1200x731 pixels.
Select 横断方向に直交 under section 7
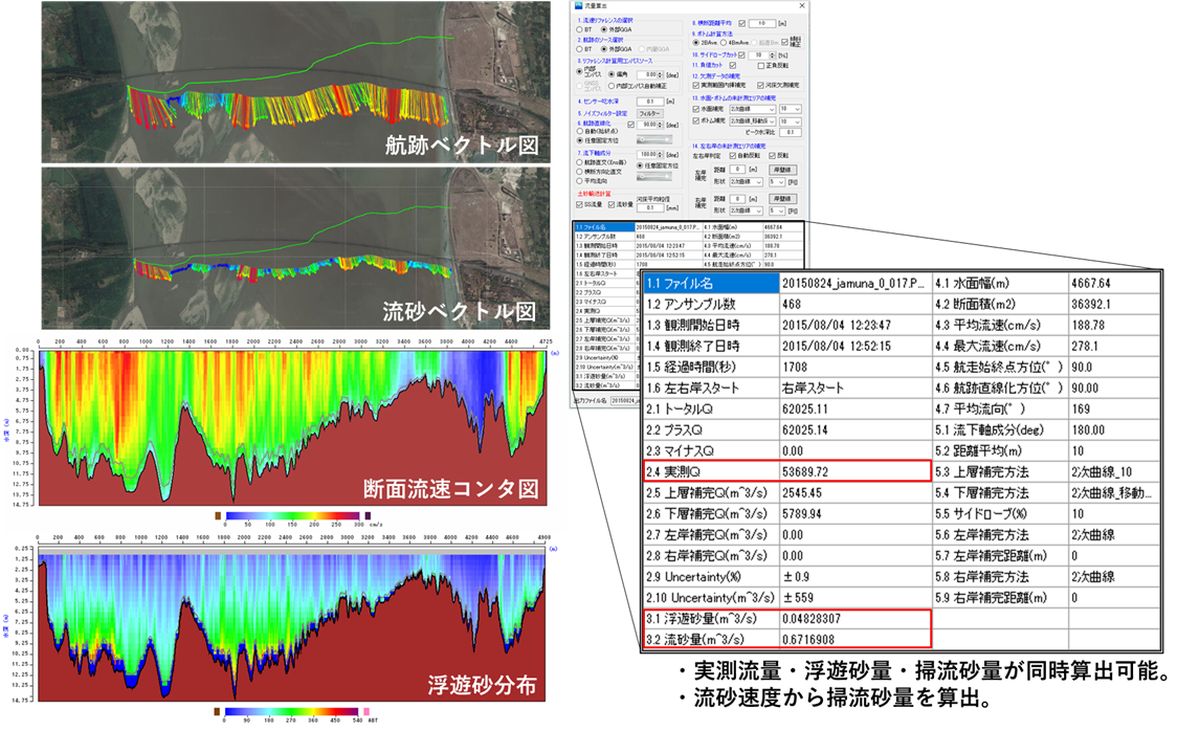tap(579, 172)
